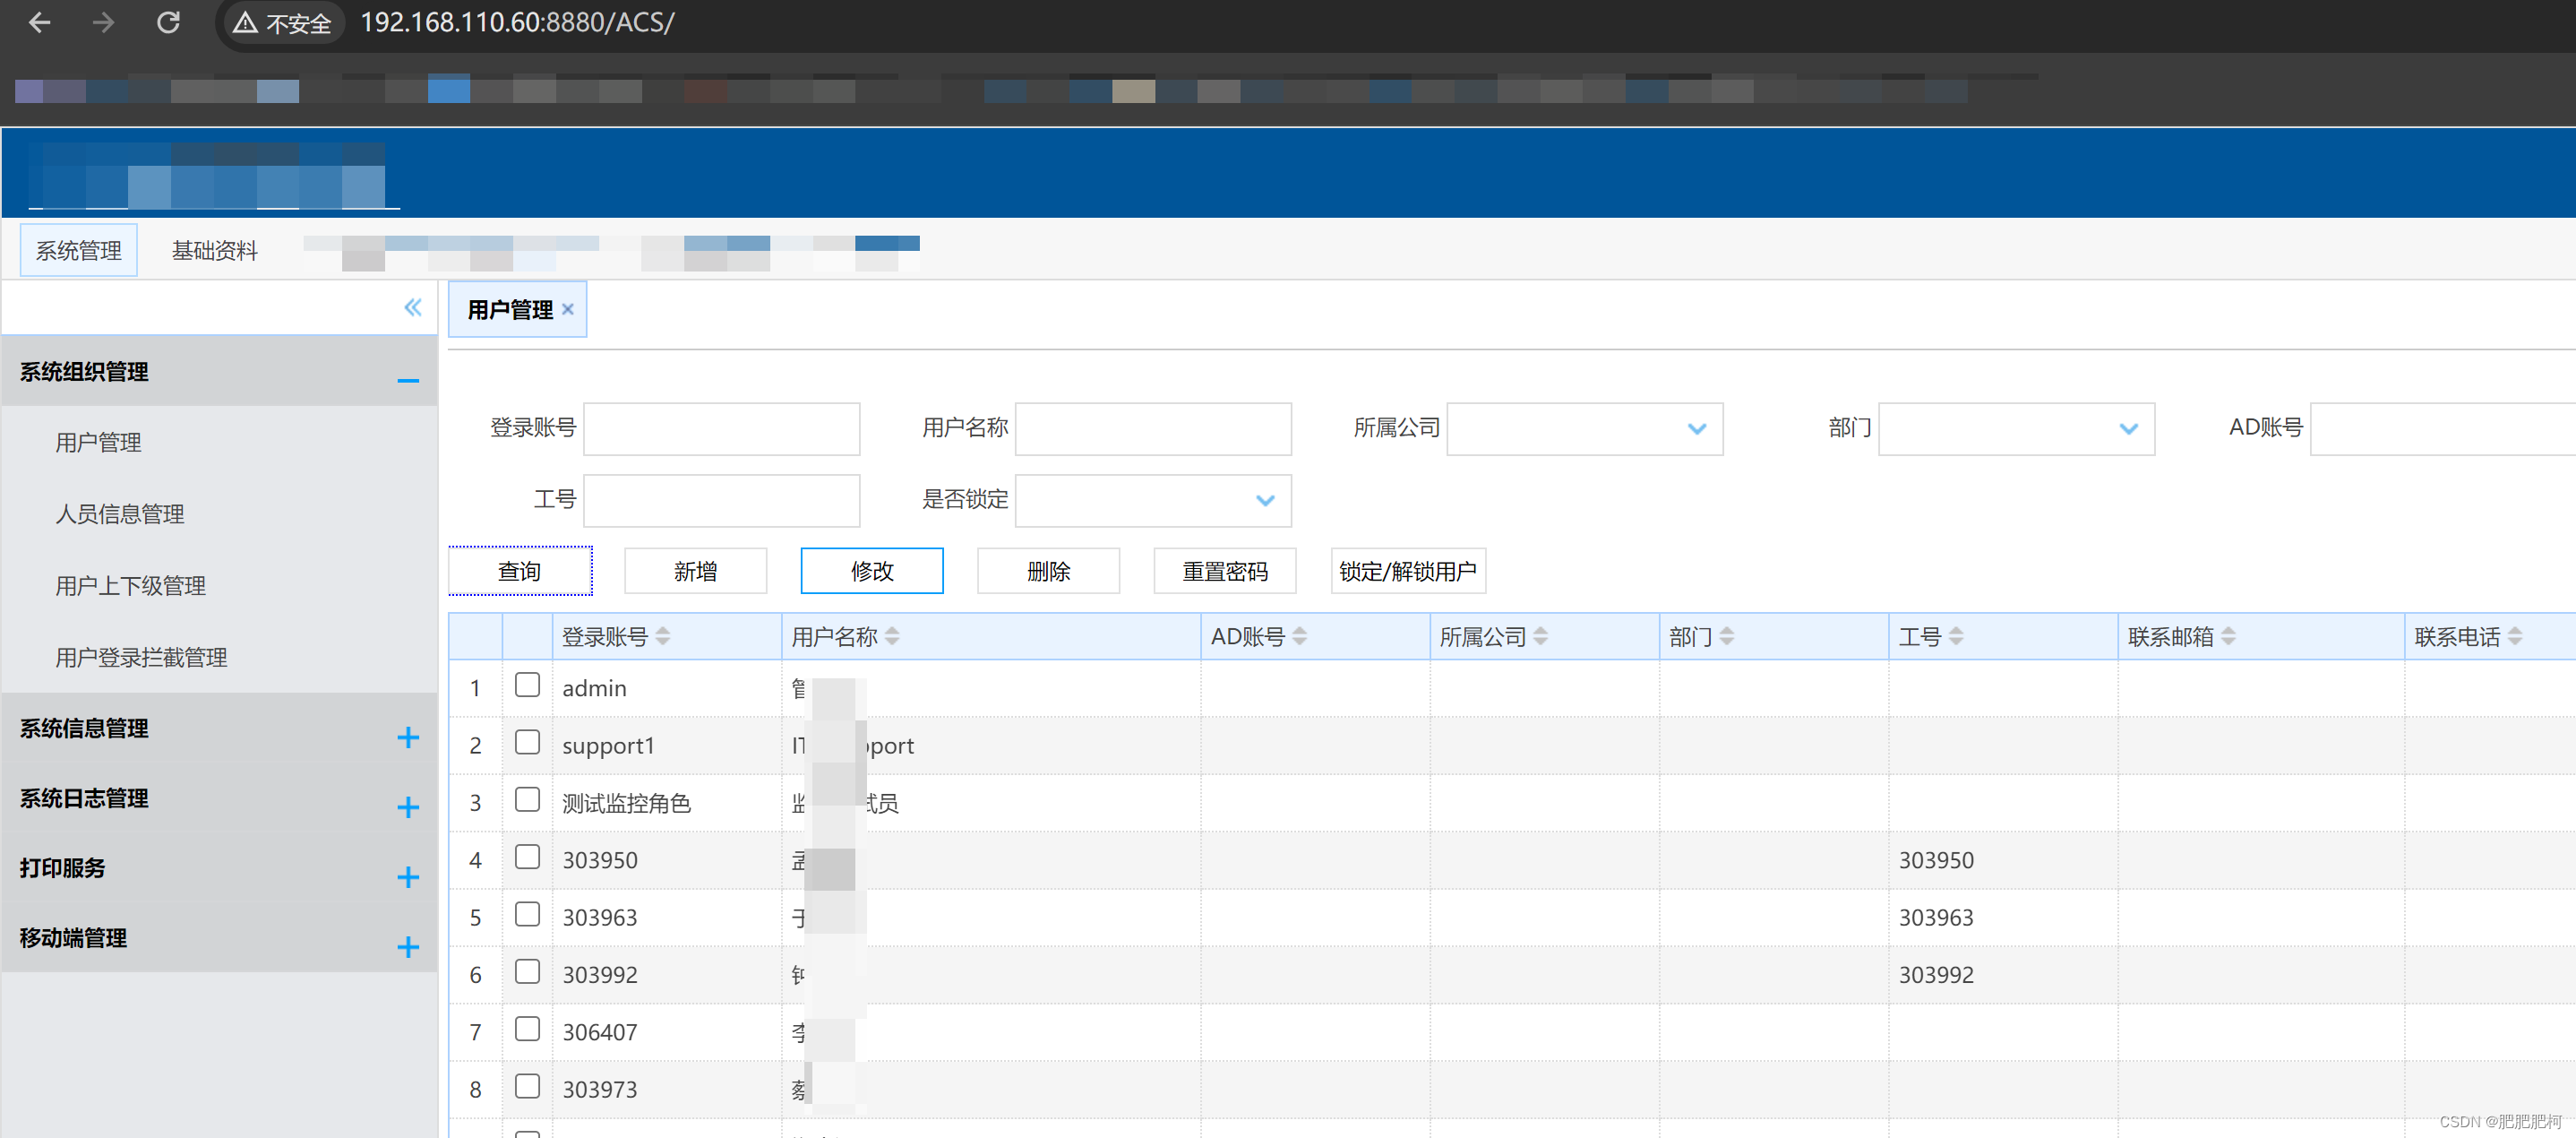The image size is (2576, 1138).
Task: Sort by 工号 column arrows
Action: (x=1956, y=637)
